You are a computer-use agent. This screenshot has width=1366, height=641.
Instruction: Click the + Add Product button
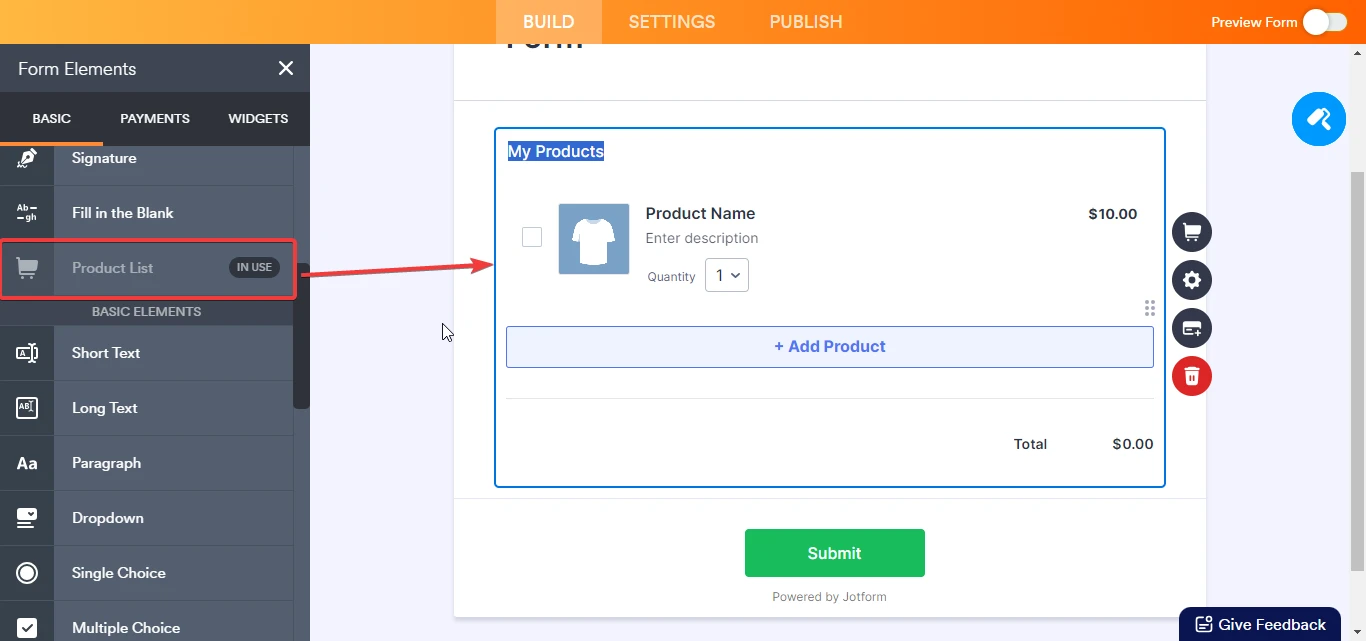point(829,346)
